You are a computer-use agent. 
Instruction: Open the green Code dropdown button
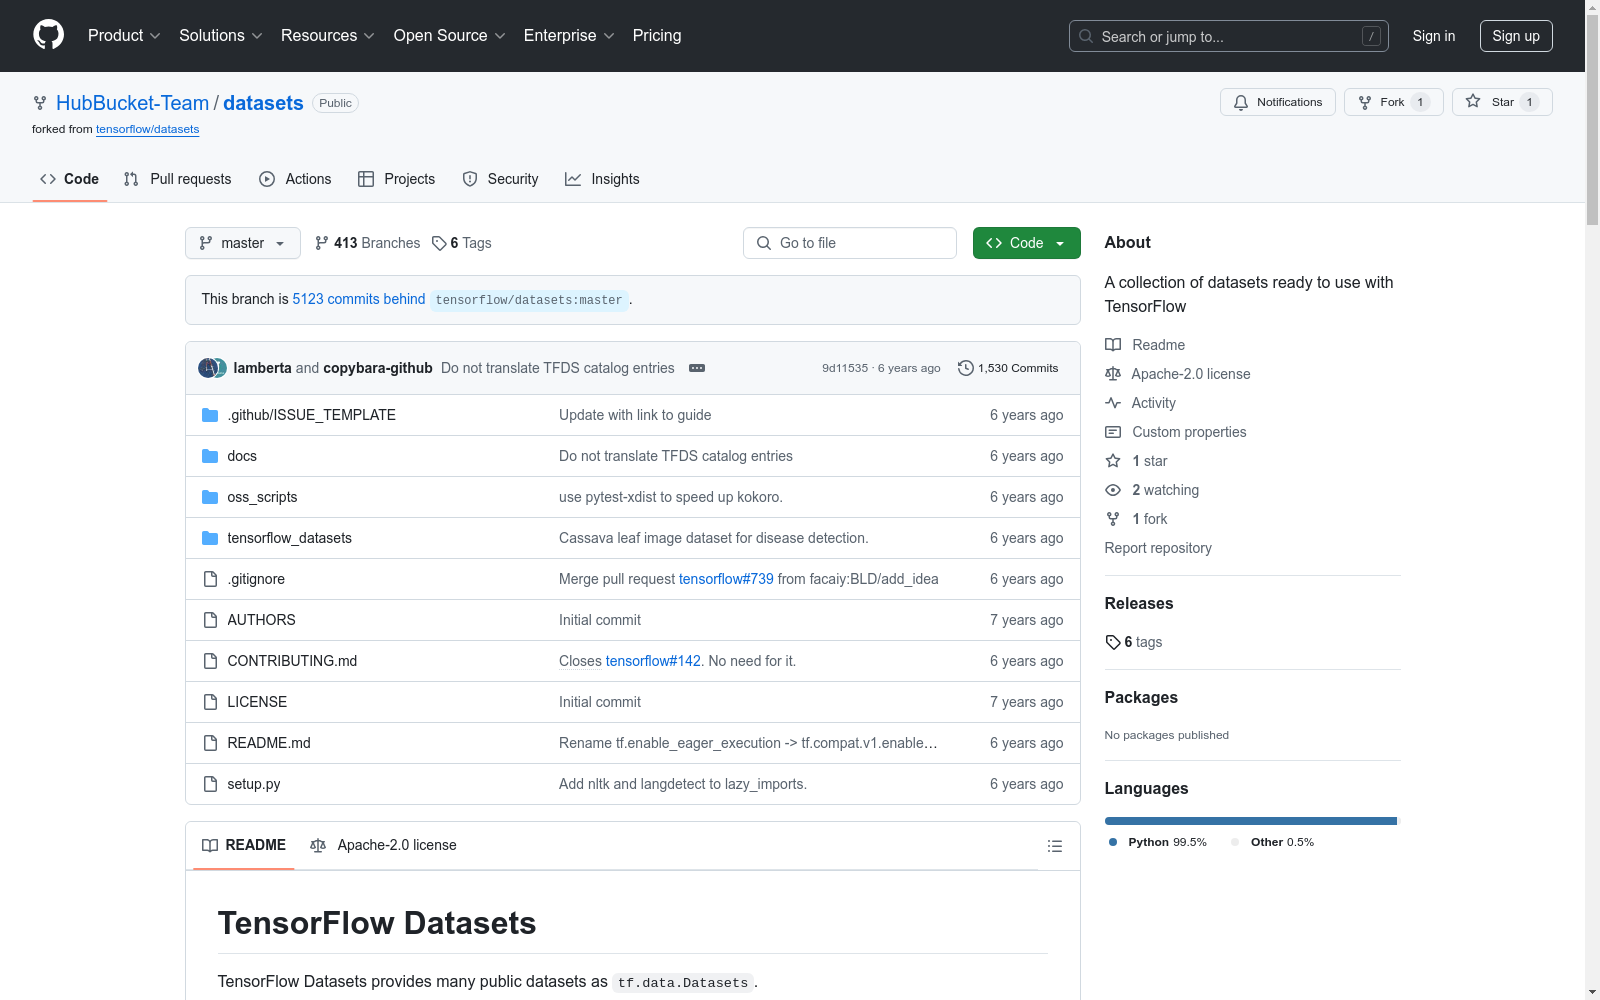point(1026,243)
